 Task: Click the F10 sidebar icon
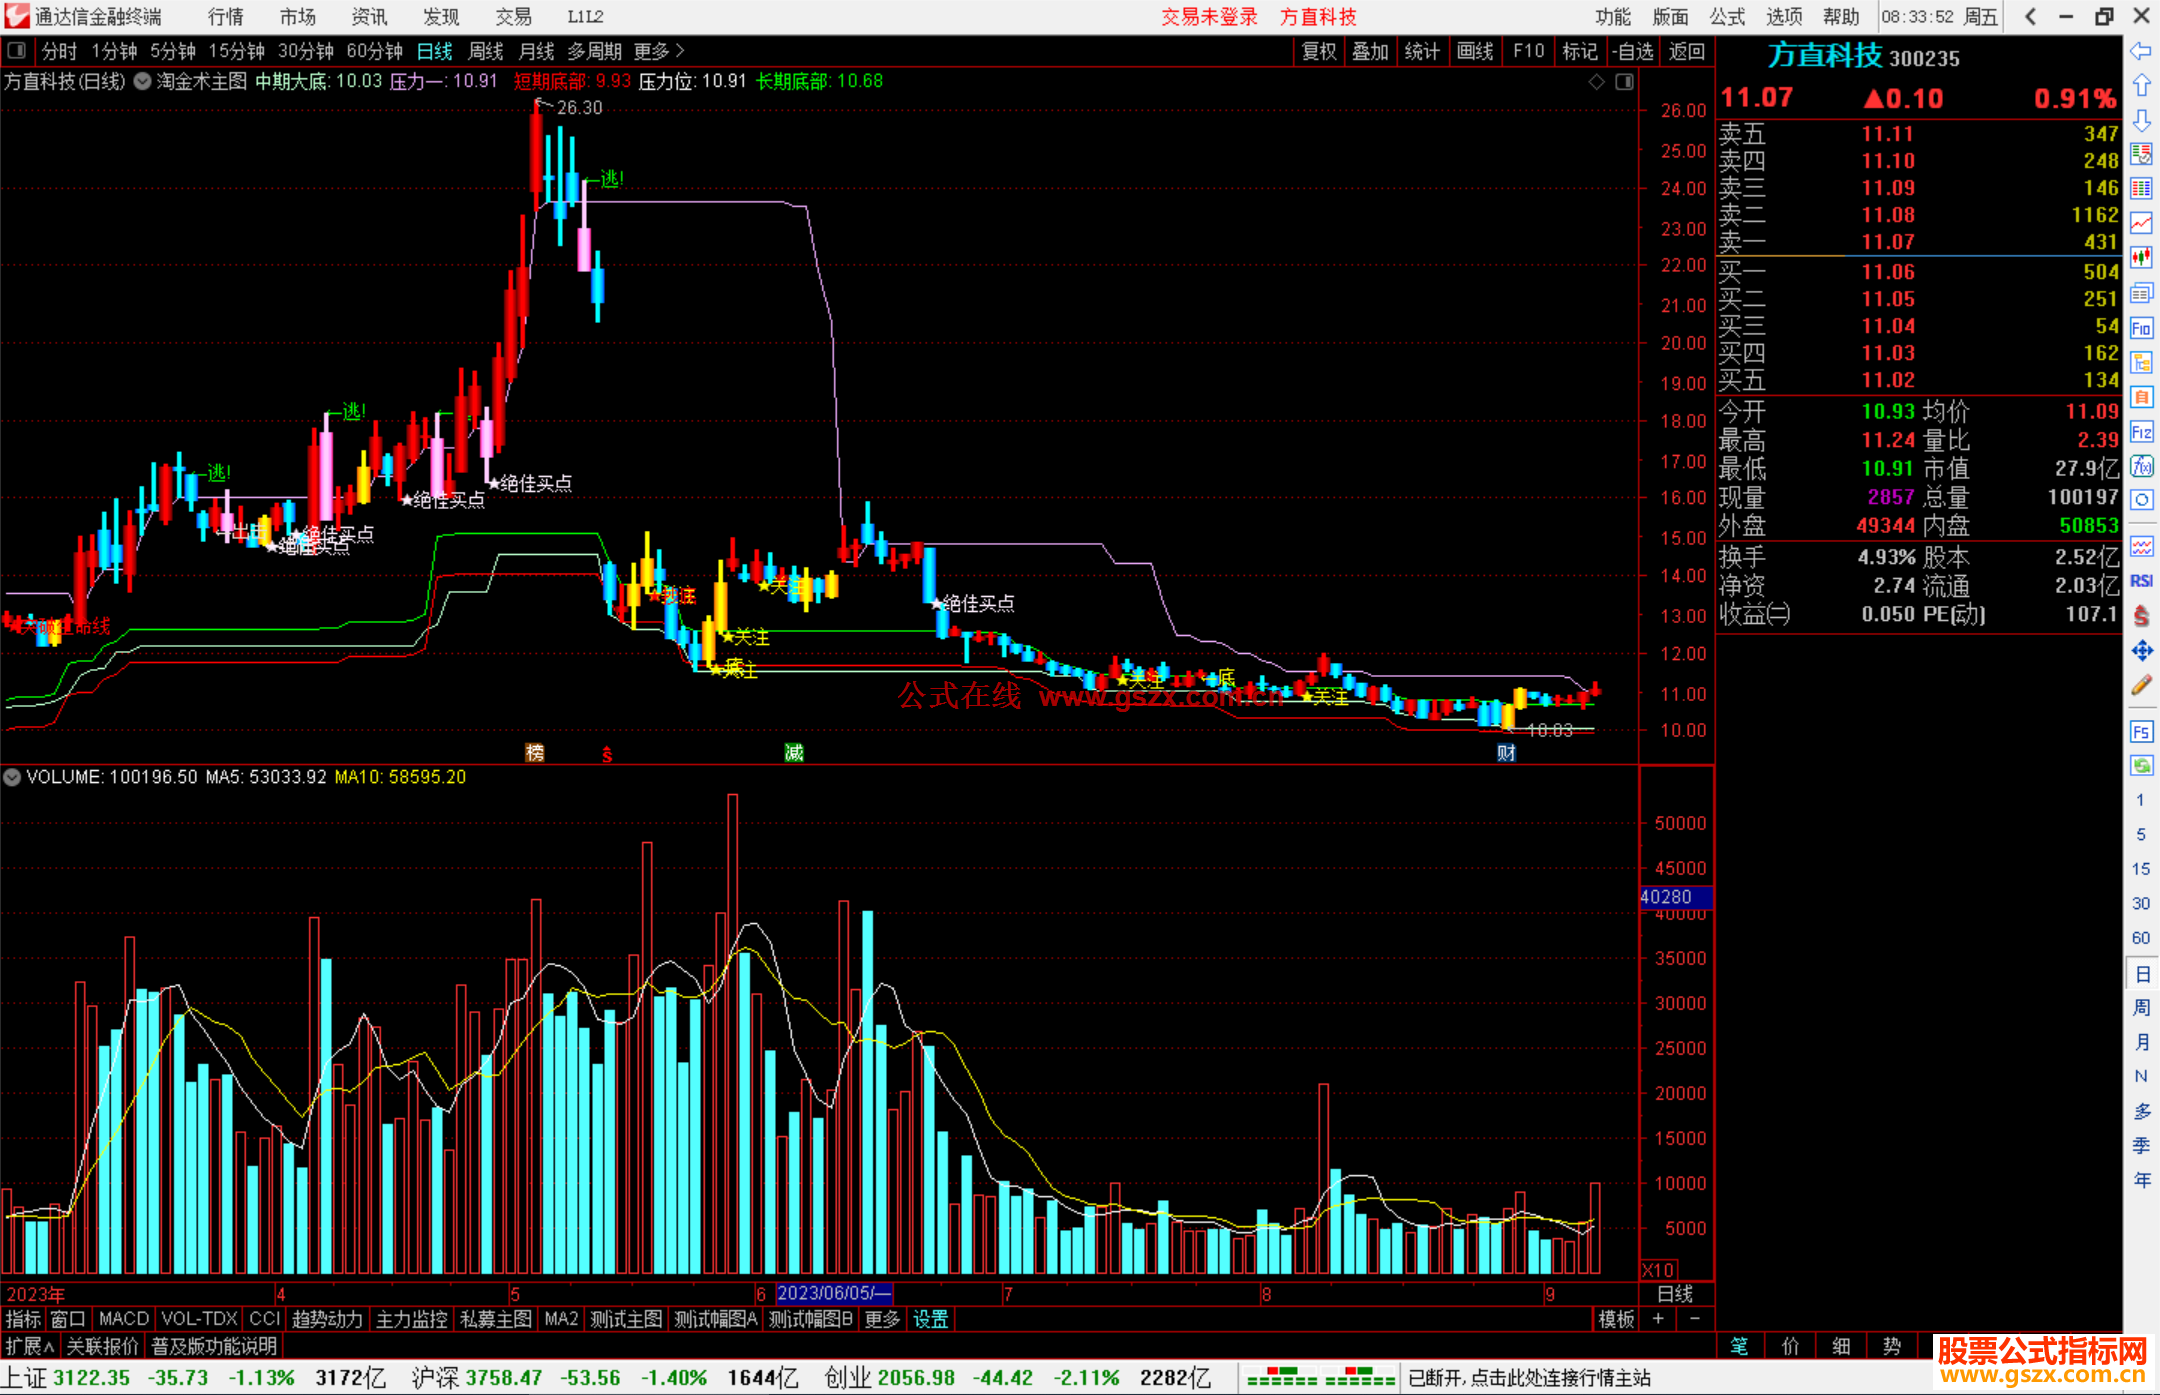tap(2141, 329)
